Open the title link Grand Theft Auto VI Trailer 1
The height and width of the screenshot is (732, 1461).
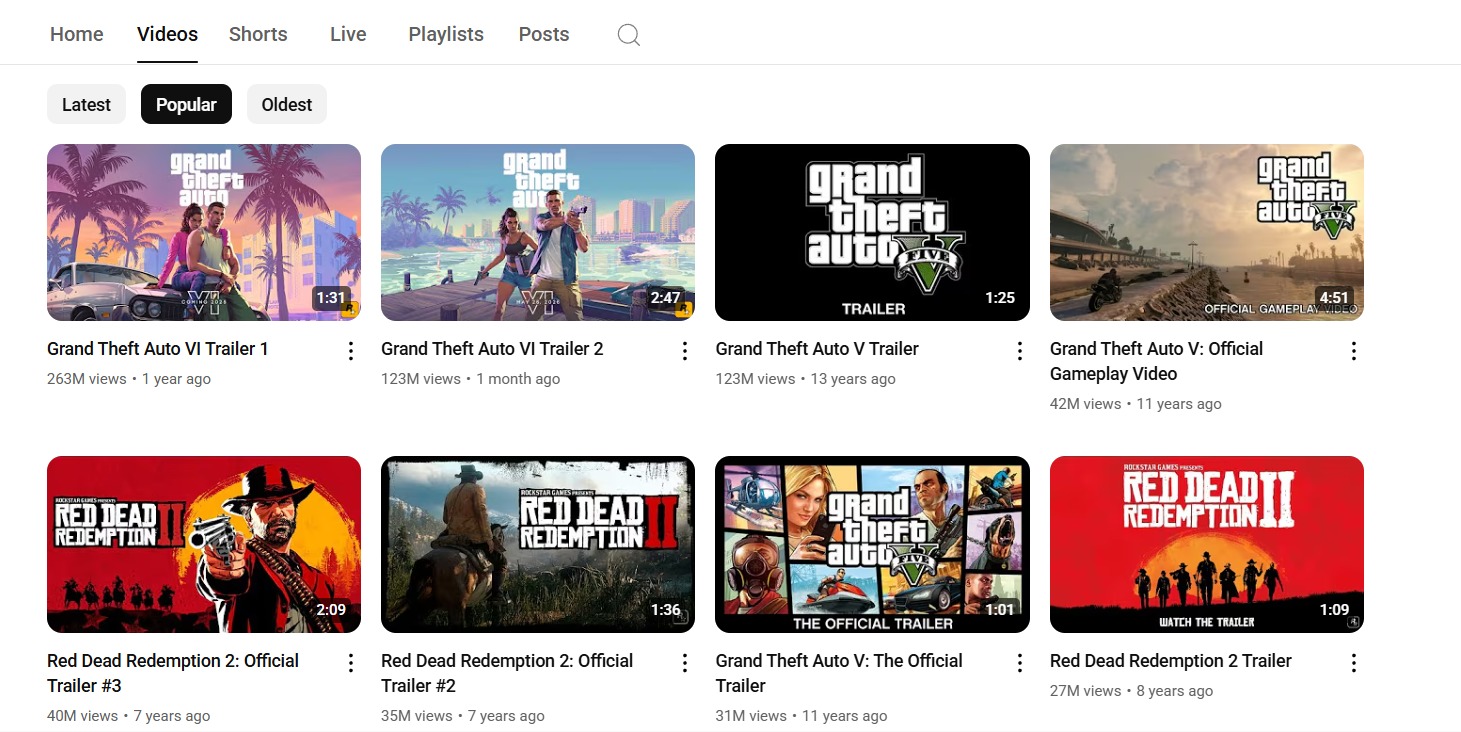[158, 349]
